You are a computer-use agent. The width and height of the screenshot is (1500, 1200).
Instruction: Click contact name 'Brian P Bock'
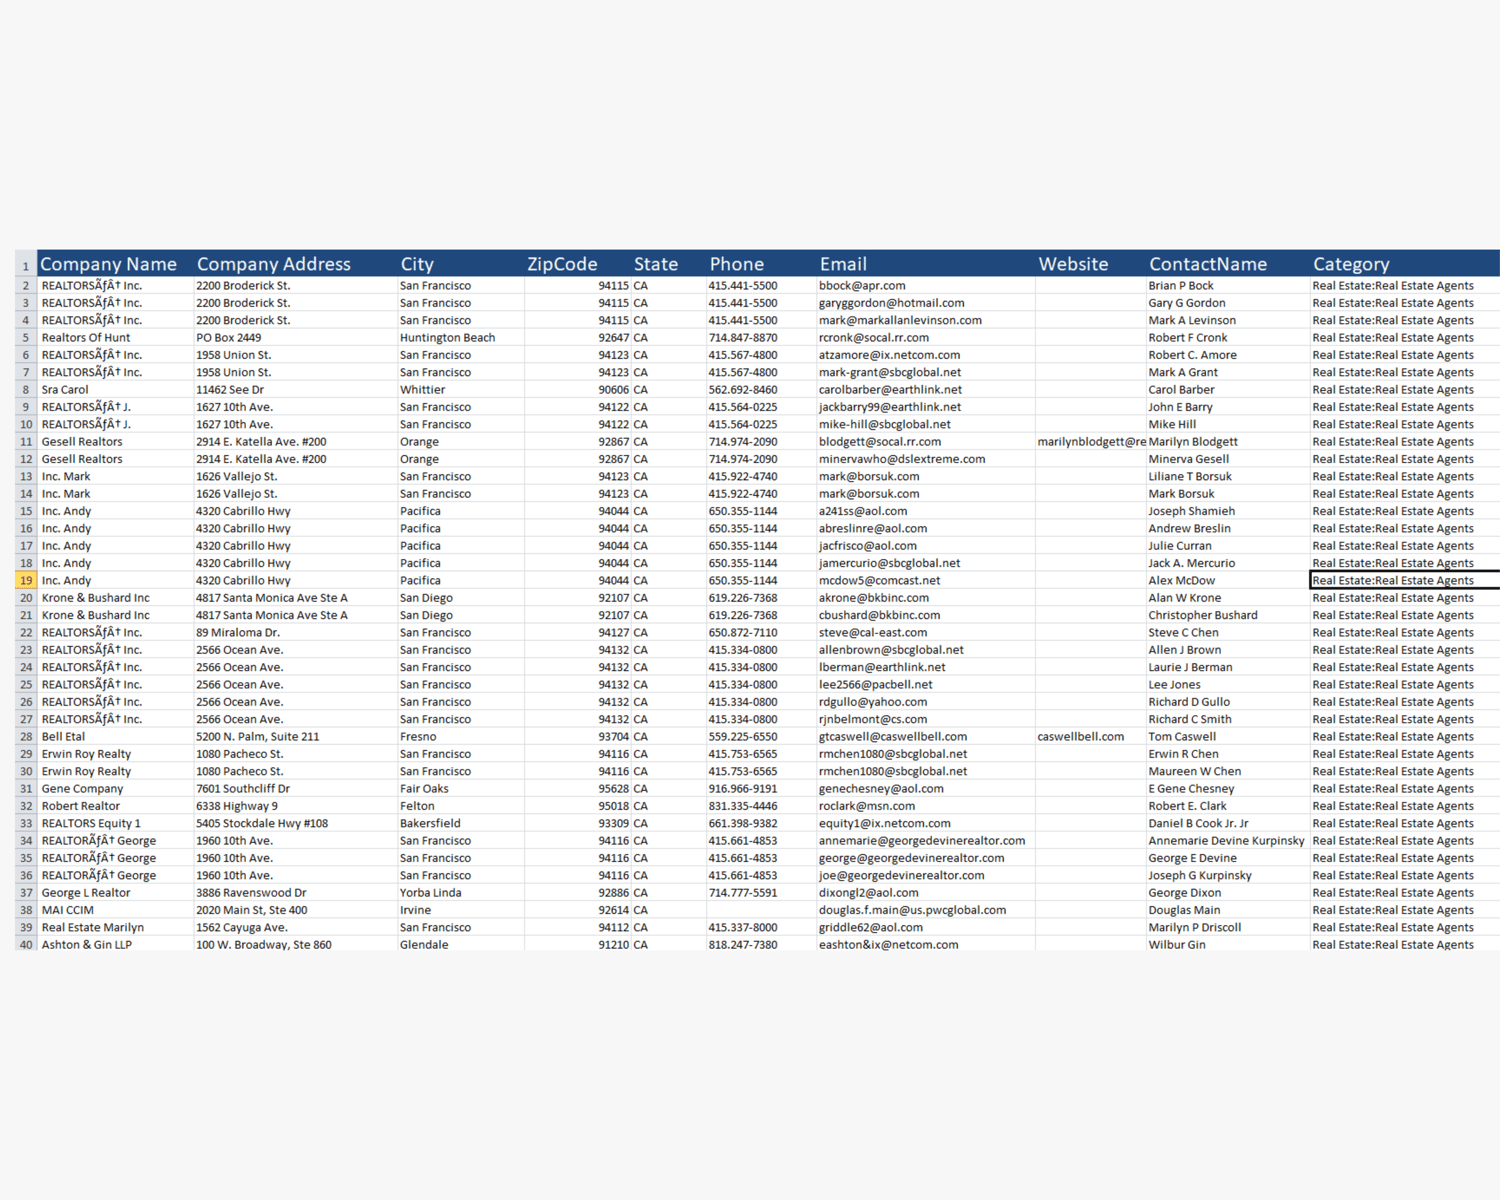point(1228,286)
